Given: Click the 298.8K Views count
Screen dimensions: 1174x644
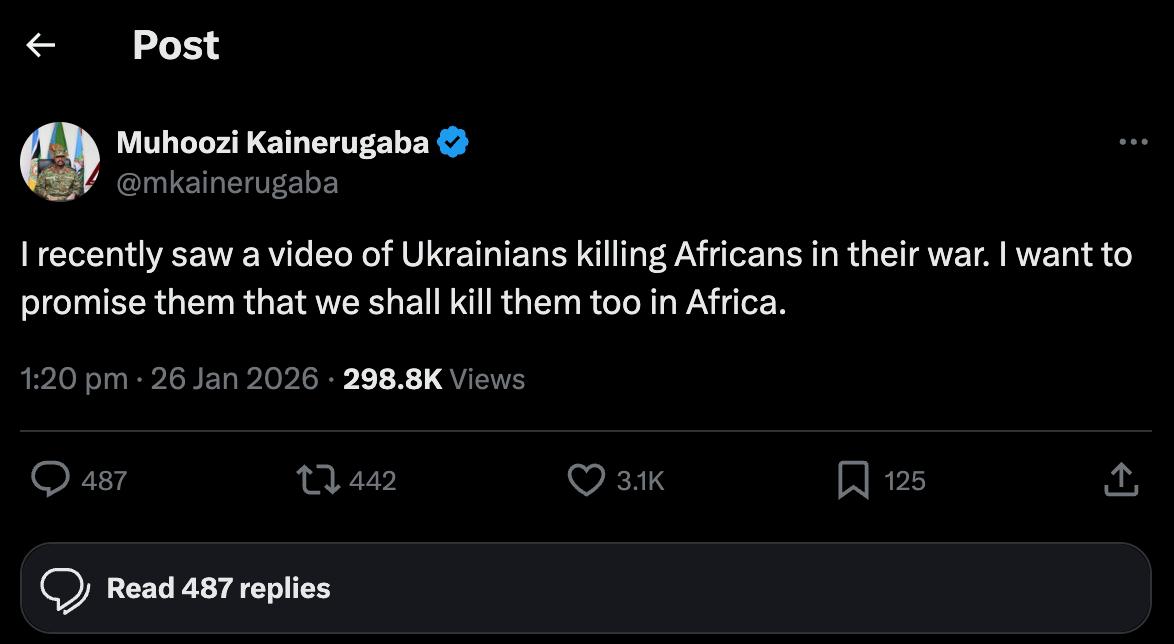Looking at the screenshot, I should (433, 379).
